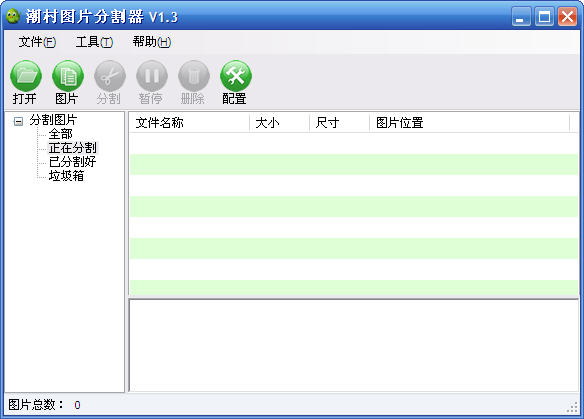Click the 暂停 pause toolbar icon
Image resolution: width=584 pixels, height=419 pixels.
(x=152, y=76)
